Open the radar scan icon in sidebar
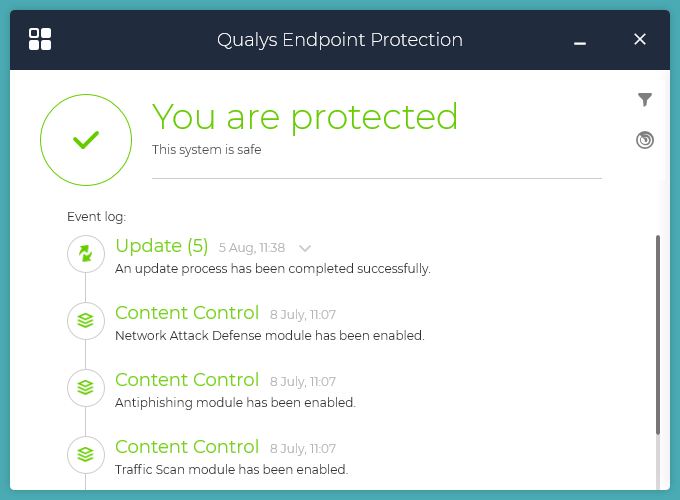Image resolution: width=680 pixels, height=500 pixels. (645, 140)
